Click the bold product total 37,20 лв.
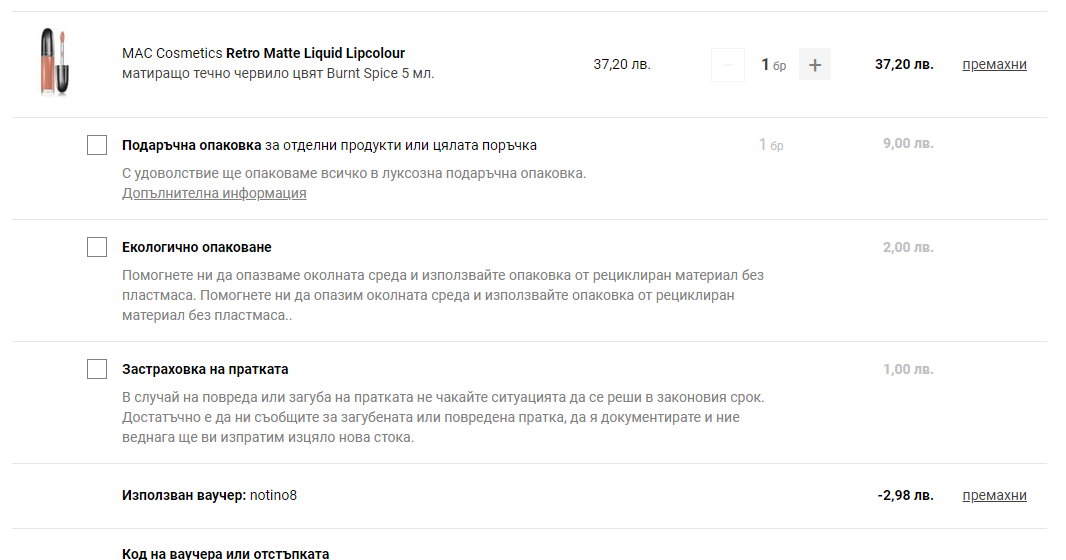The image size is (1066, 560). pyautogui.click(x=904, y=64)
